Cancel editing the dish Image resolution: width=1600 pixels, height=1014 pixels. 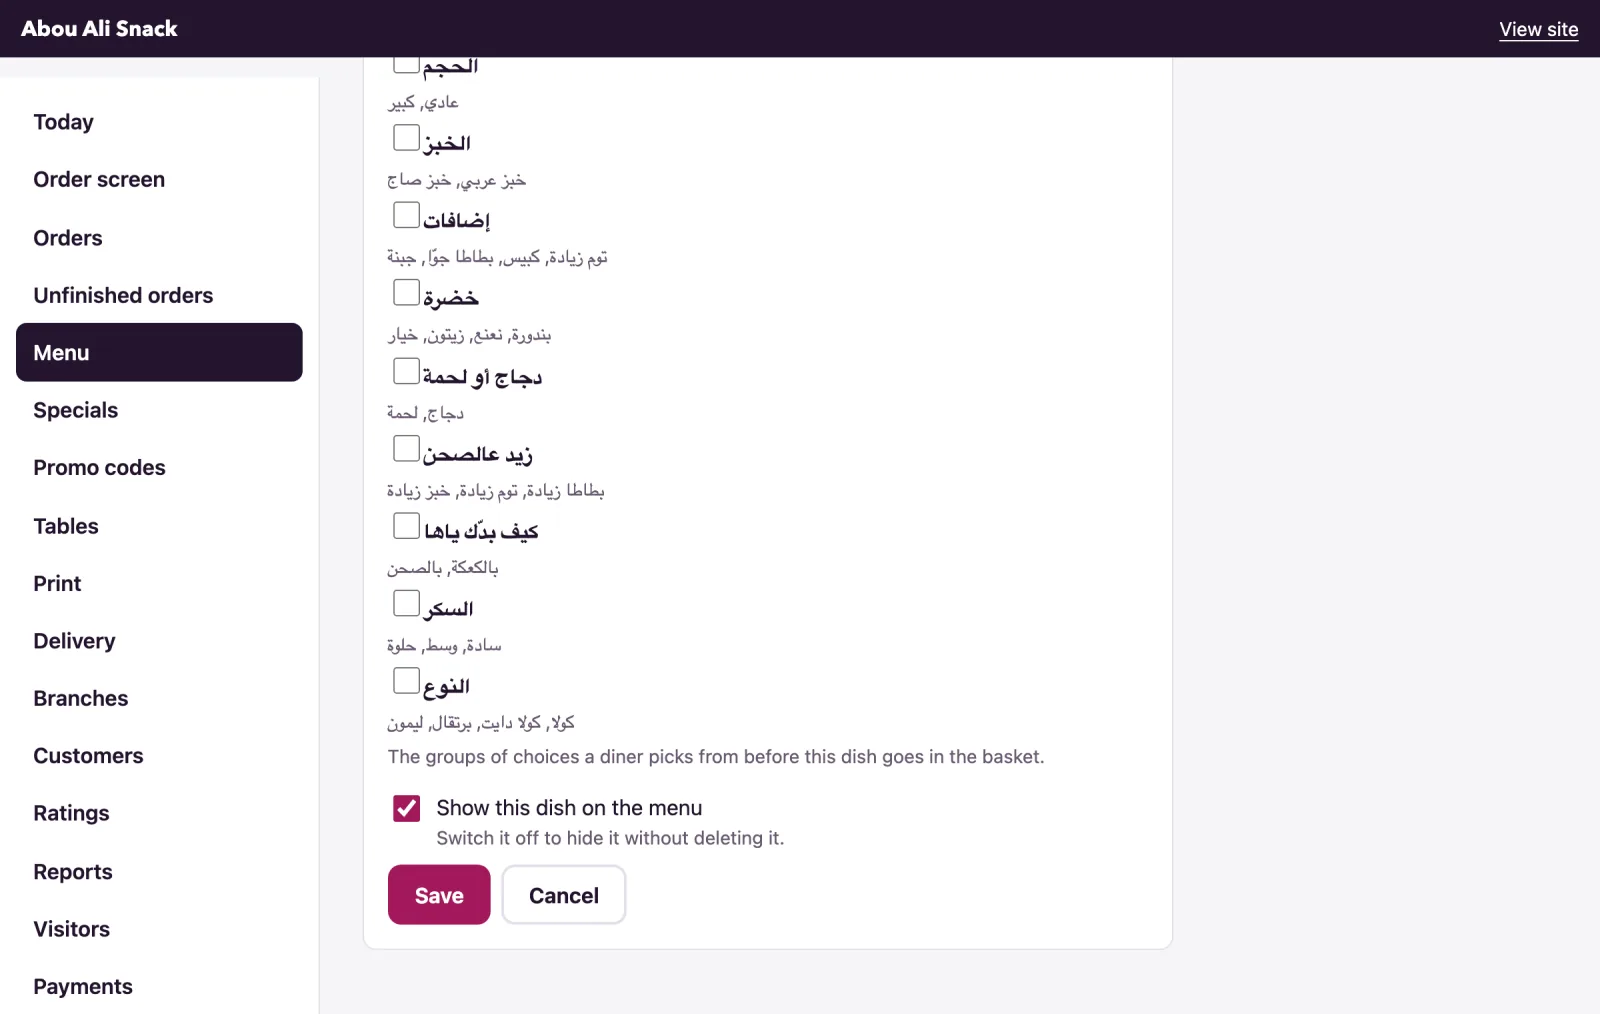[564, 895]
